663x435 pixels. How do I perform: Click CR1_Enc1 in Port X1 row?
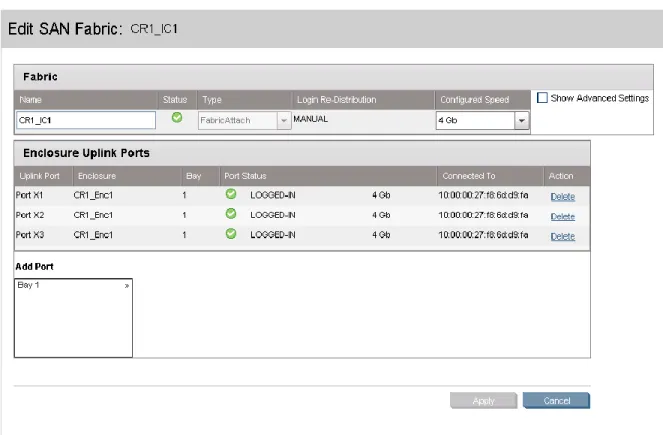[x=93, y=195]
